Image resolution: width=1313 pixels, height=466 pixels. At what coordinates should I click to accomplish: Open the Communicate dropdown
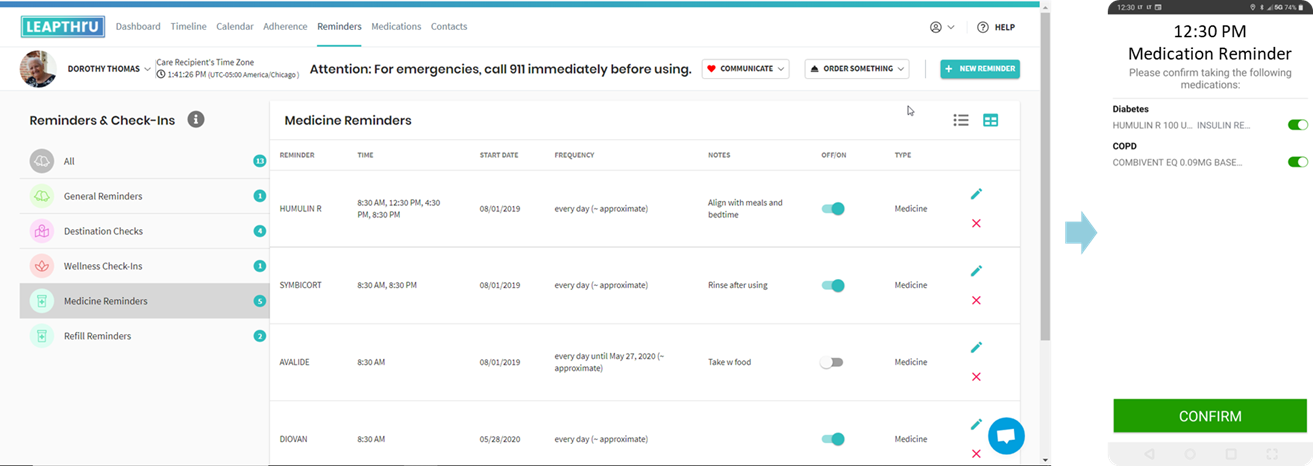tap(745, 69)
